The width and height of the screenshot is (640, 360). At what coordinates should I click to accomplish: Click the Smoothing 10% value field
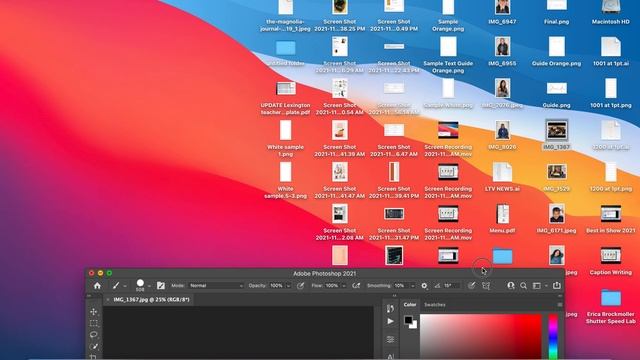tap(400, 286)
